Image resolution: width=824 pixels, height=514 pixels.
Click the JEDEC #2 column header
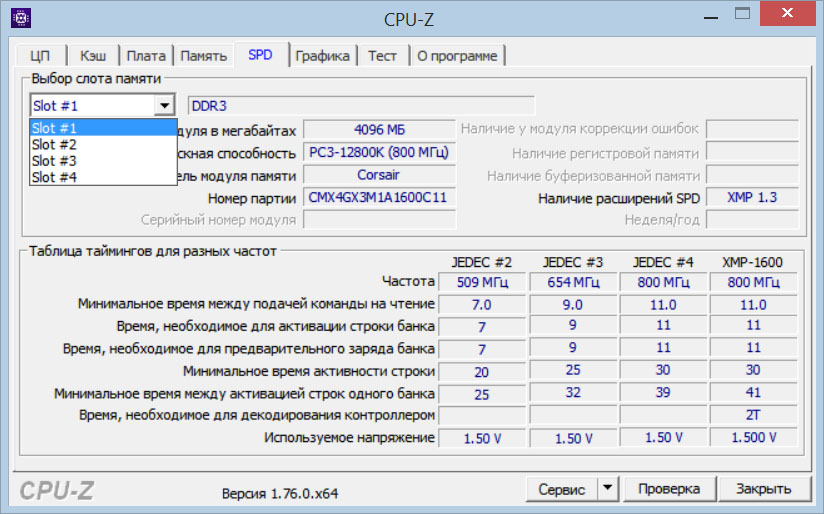point(481,262)
